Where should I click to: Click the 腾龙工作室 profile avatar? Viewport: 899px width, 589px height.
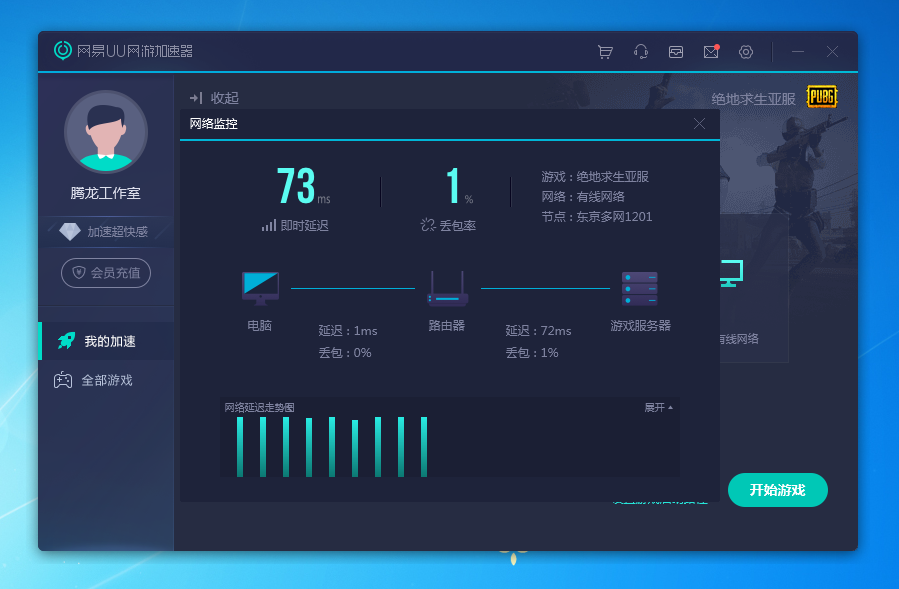point(106,131)
